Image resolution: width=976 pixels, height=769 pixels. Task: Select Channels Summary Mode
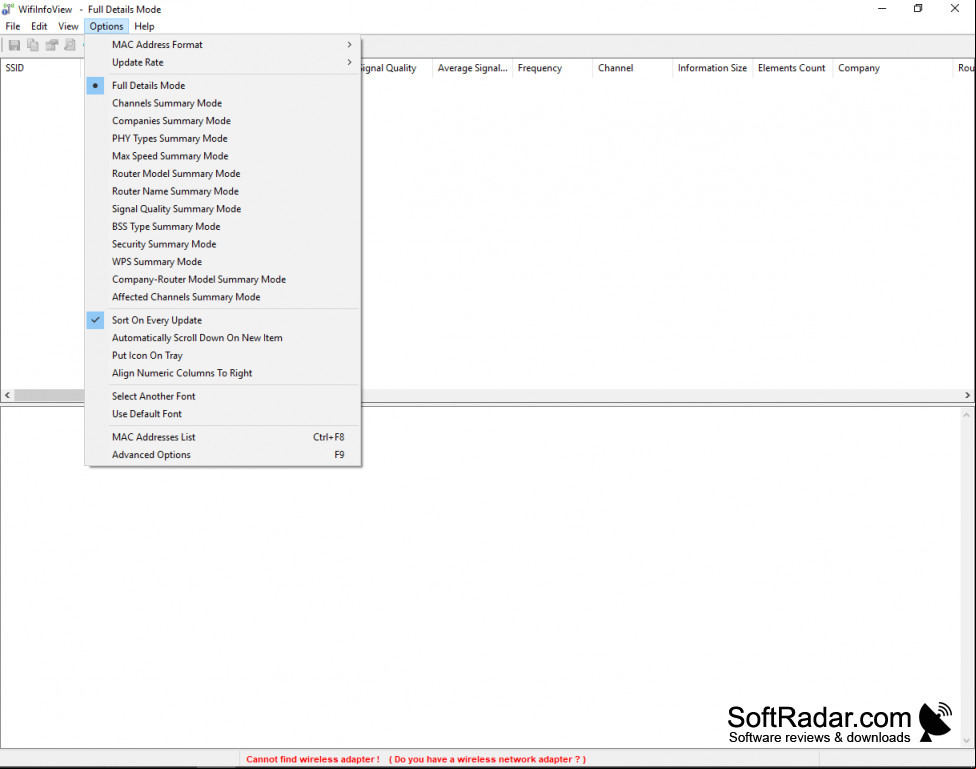[223, 103]
